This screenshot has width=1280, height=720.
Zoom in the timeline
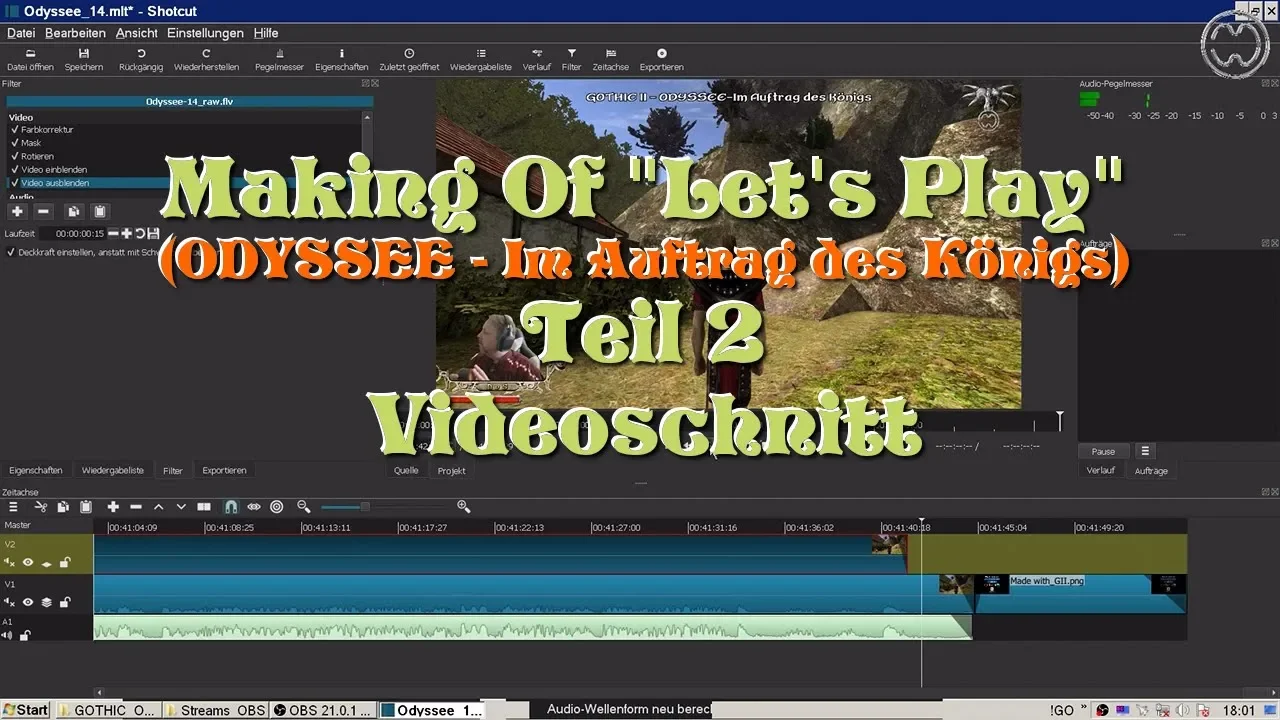click(x=463, y=507)
